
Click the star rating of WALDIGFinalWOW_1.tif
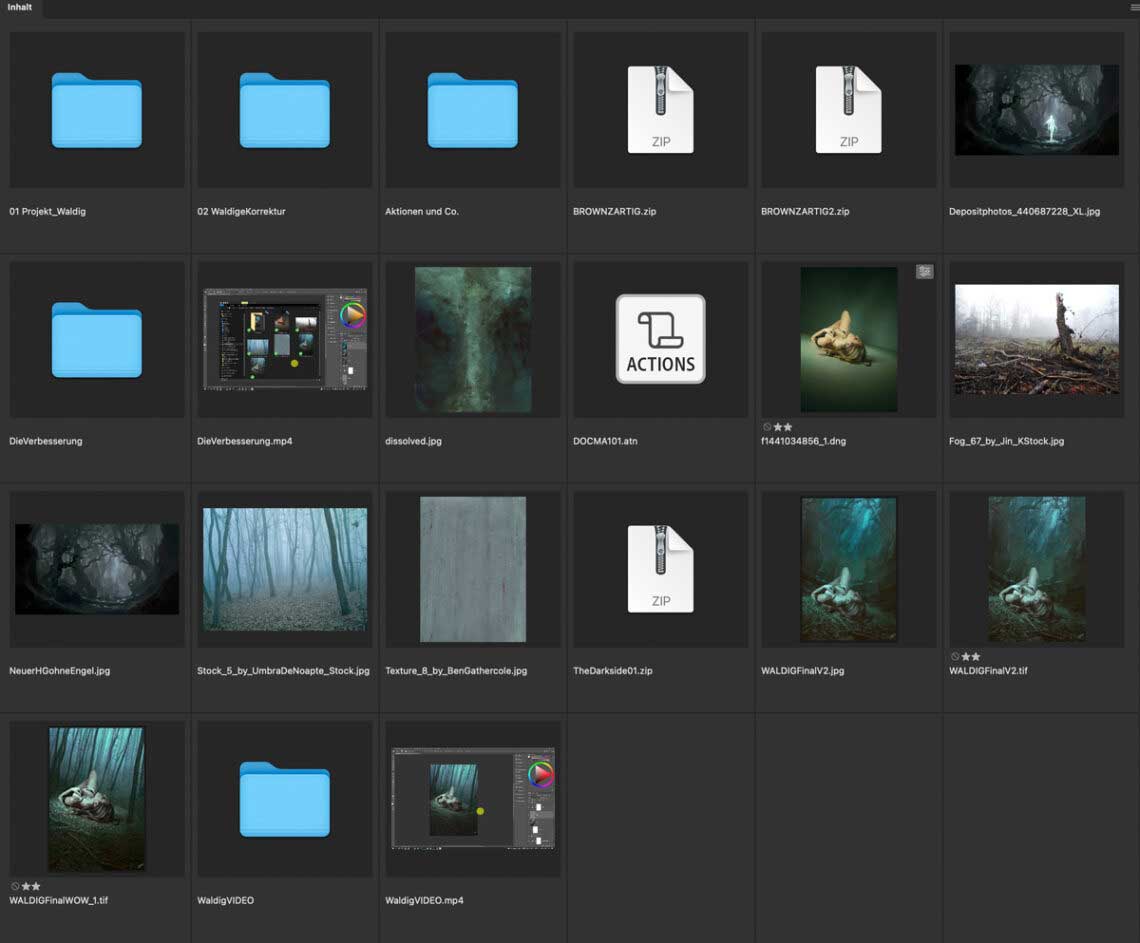point(31,886)
